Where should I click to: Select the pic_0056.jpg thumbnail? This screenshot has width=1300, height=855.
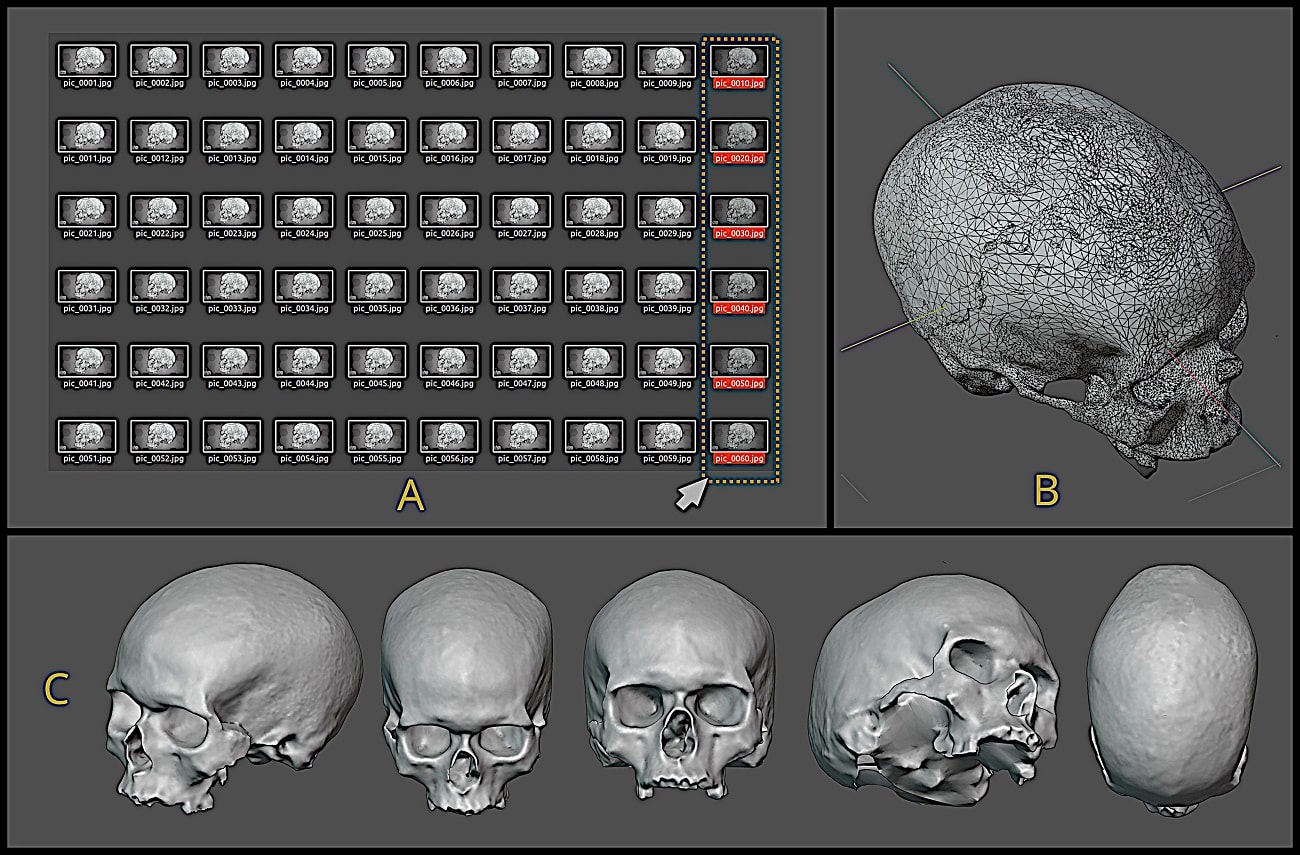[449, 436]
